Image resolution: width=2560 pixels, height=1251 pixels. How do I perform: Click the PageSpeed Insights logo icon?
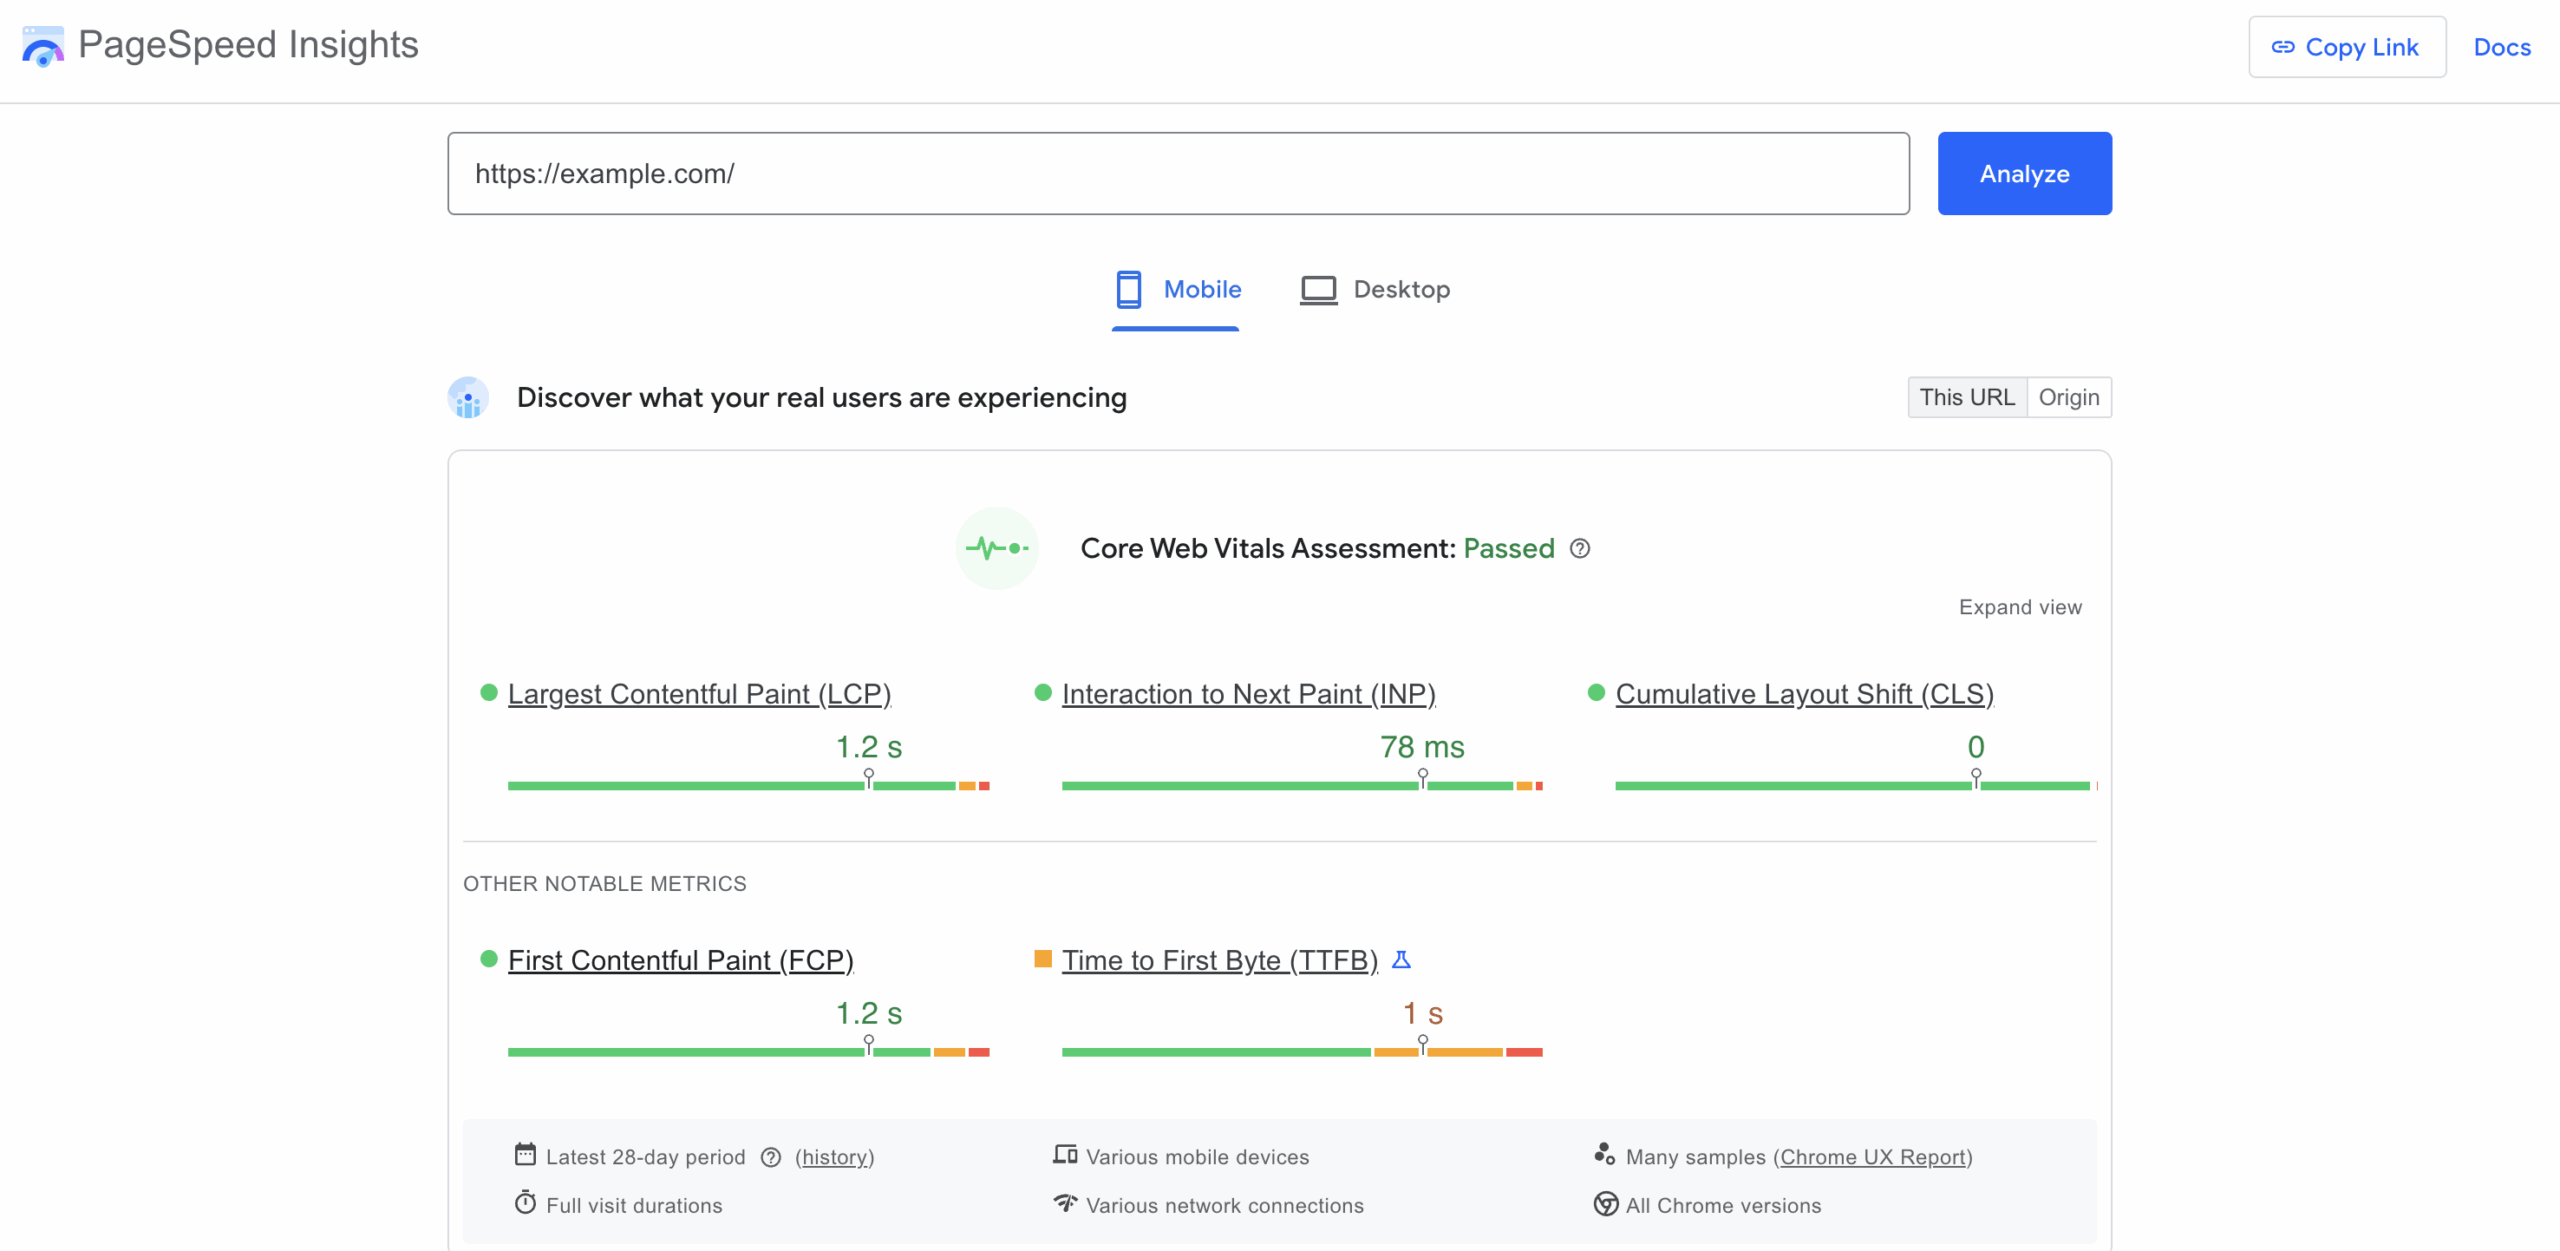pos(41,44)
